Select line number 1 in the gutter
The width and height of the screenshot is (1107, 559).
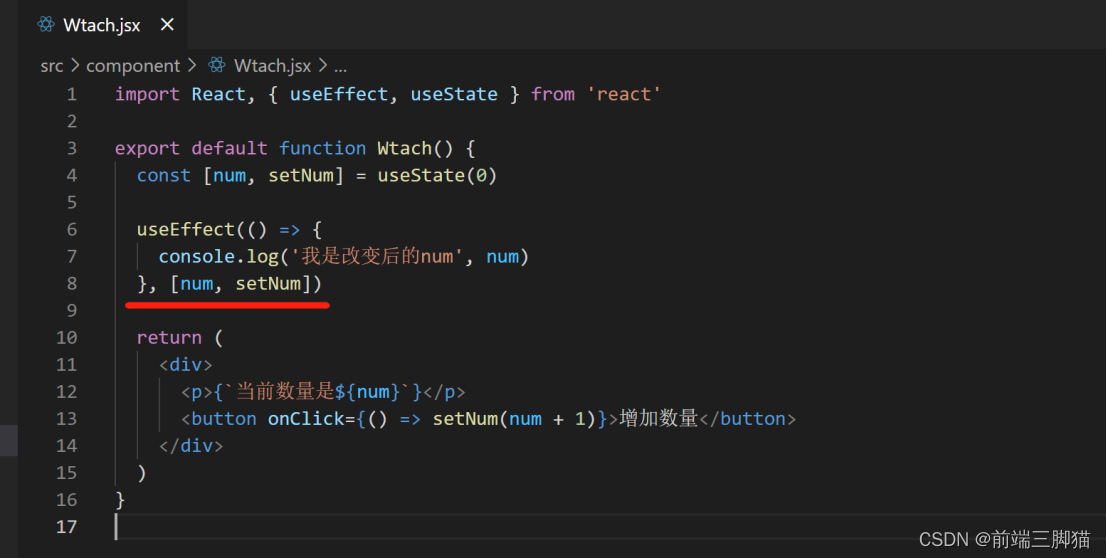click(71, 94)
